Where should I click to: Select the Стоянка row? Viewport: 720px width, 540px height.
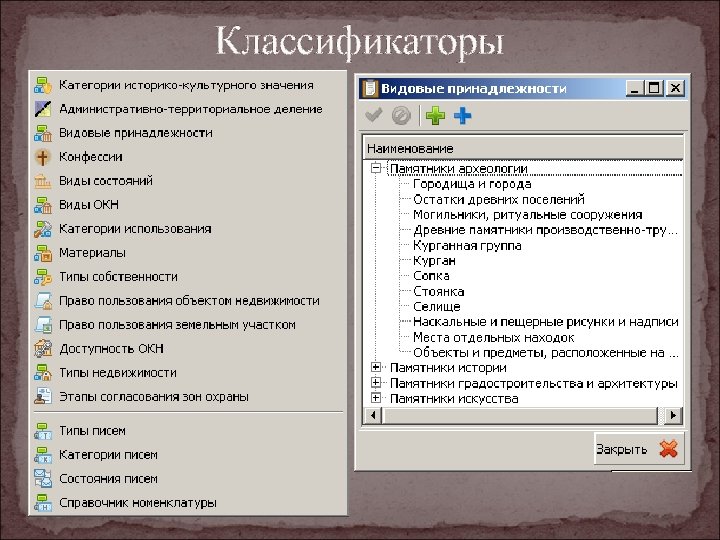tap(439, 291)
